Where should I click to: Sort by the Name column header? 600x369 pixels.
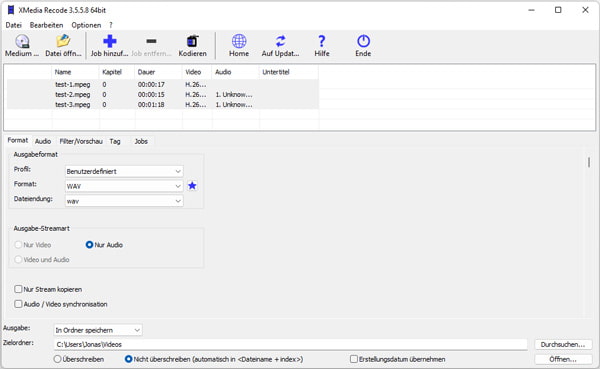75,72
